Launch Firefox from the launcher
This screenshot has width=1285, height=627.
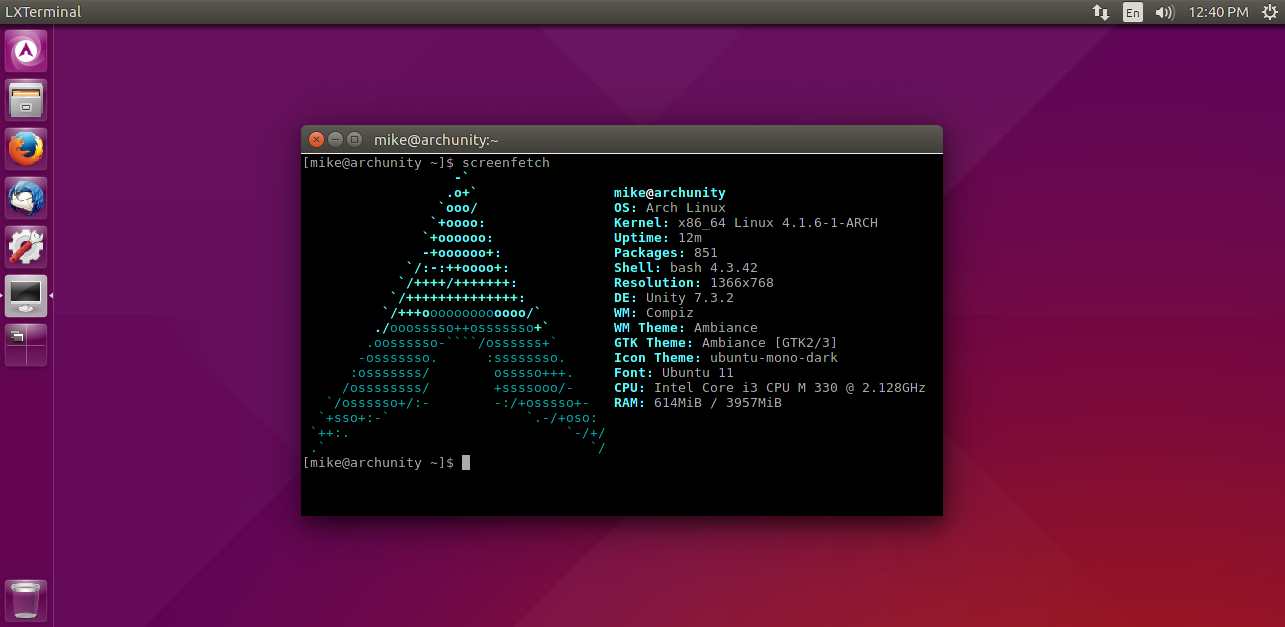pos(26,149)
